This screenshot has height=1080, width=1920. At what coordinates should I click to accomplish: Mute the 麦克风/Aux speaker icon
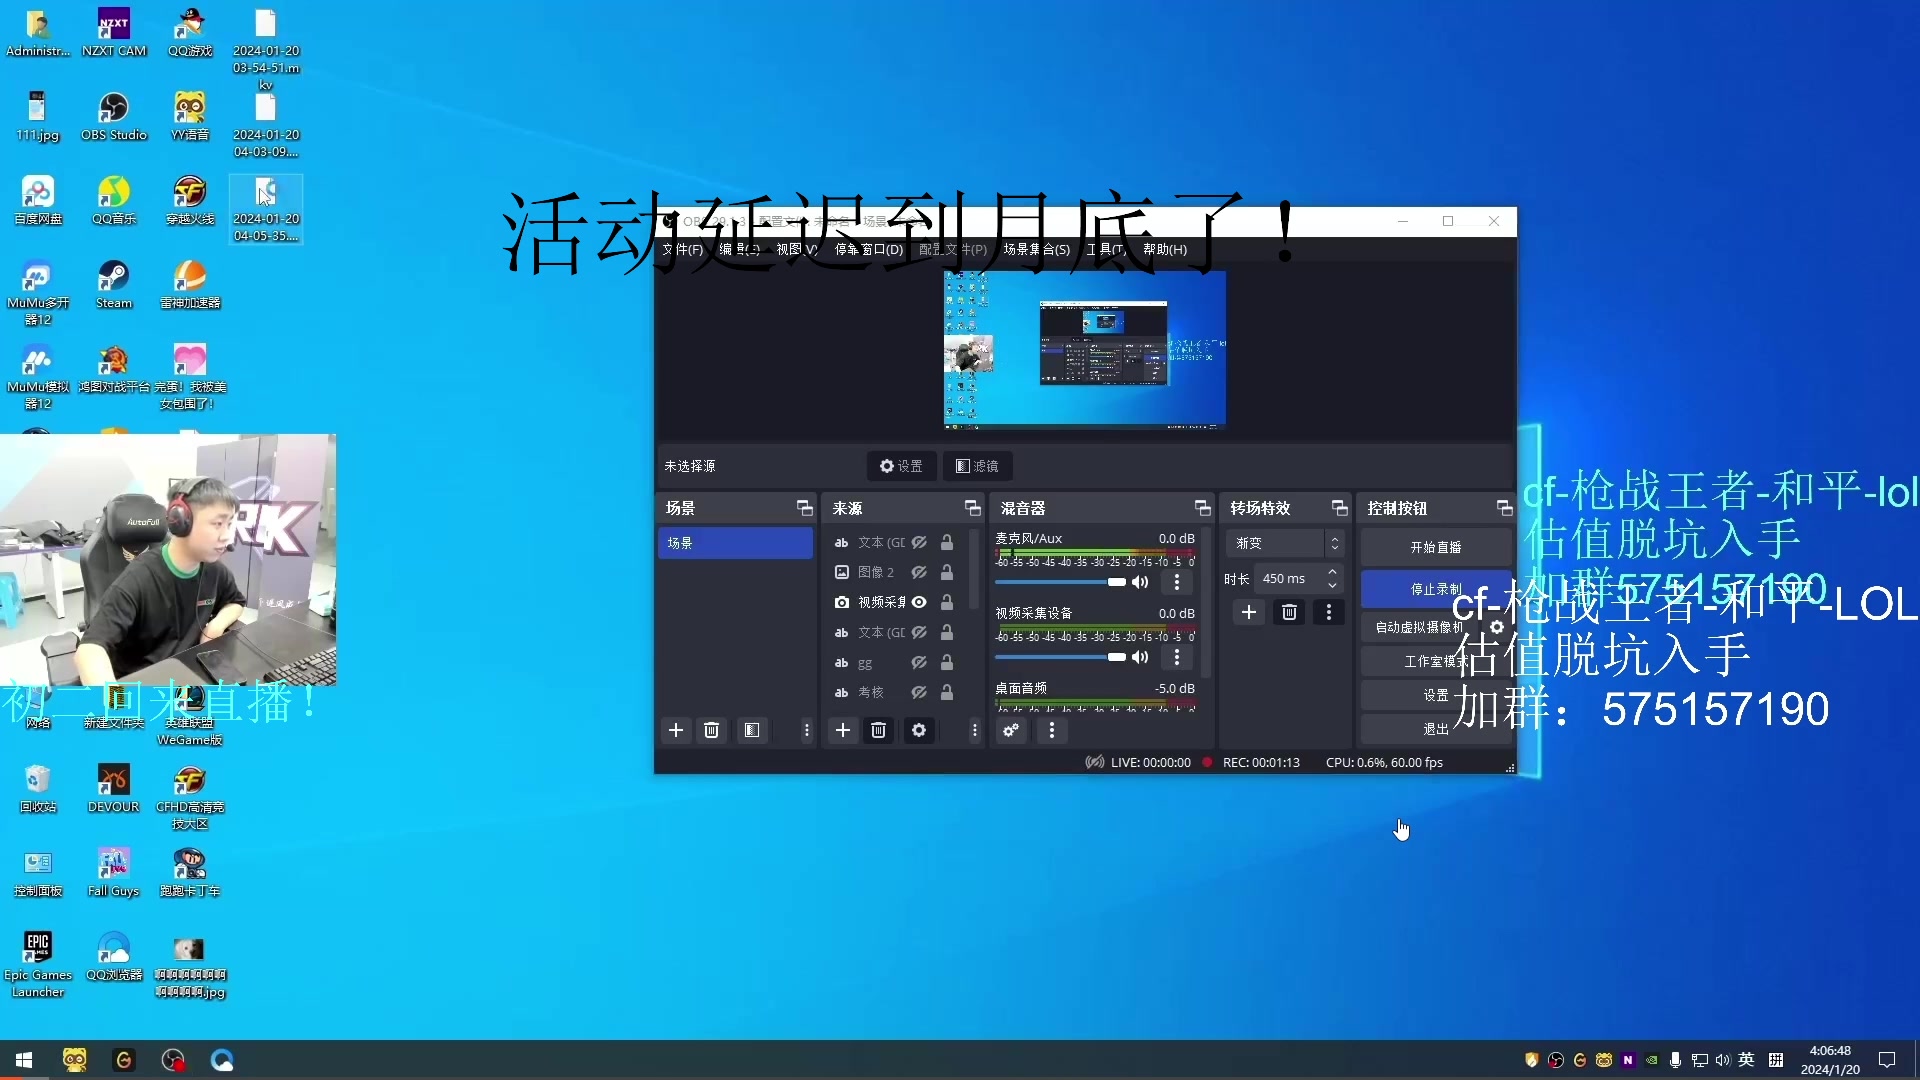(1140, 582)
